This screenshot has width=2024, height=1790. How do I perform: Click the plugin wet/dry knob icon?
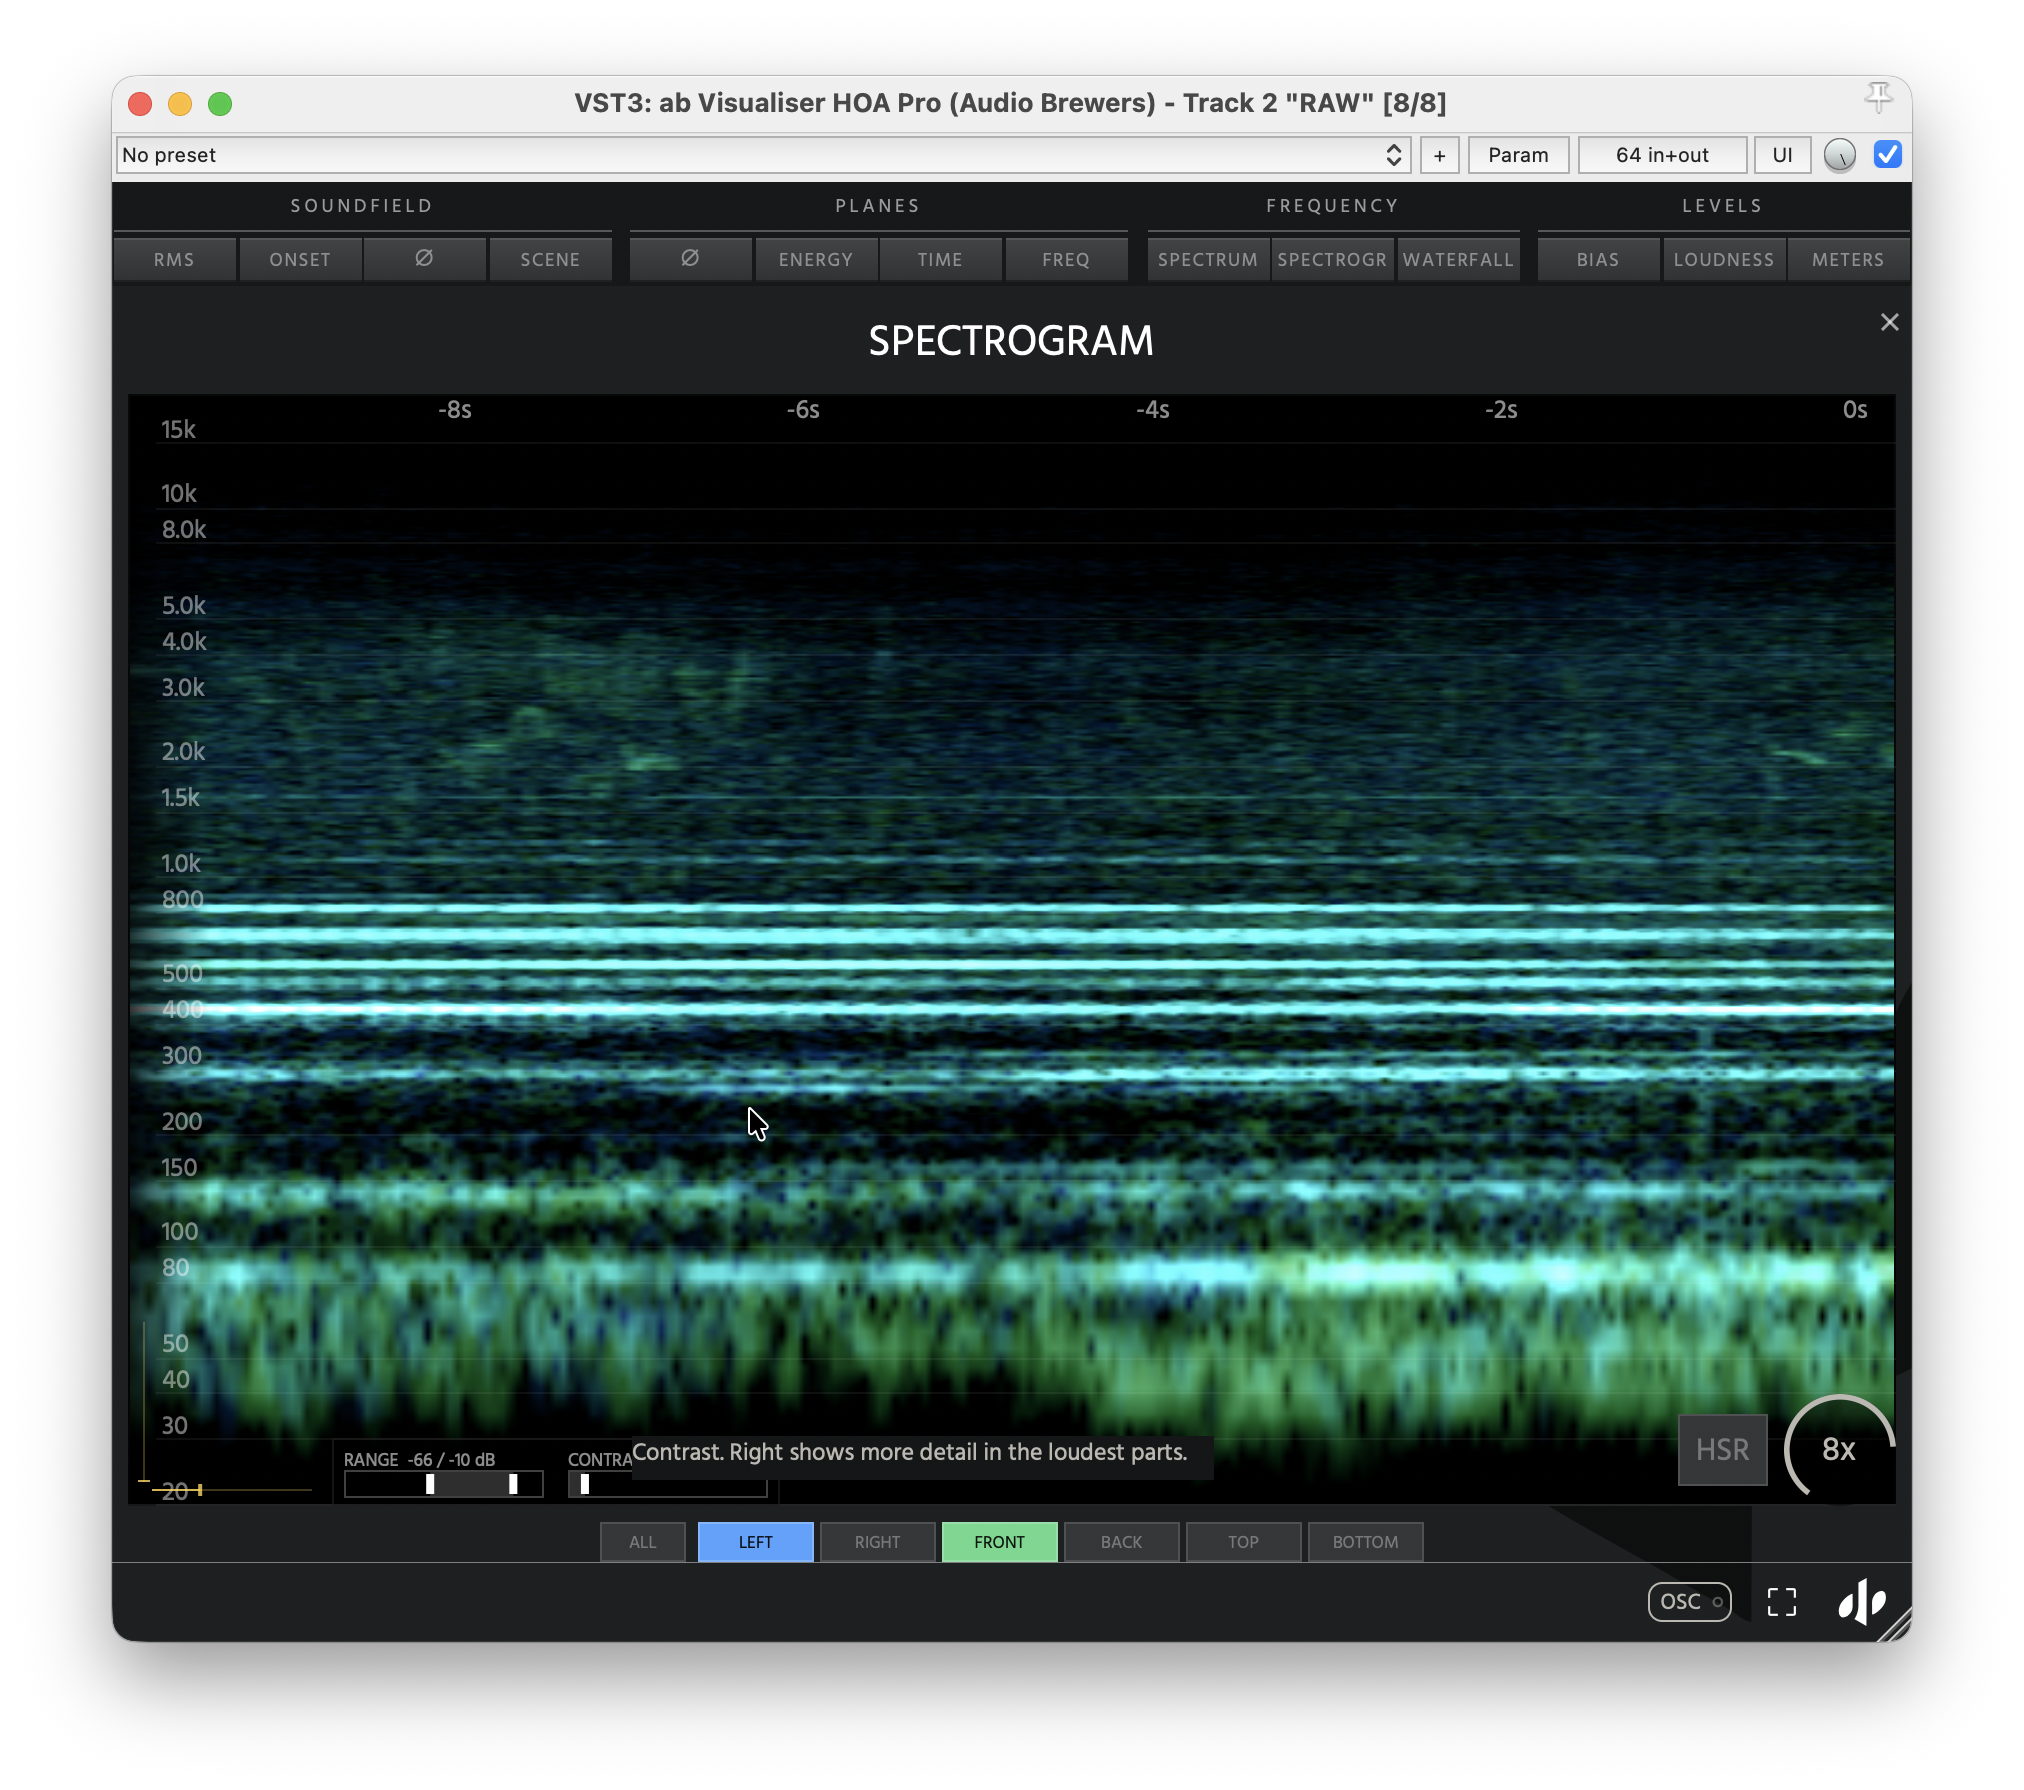[1839, 155]
